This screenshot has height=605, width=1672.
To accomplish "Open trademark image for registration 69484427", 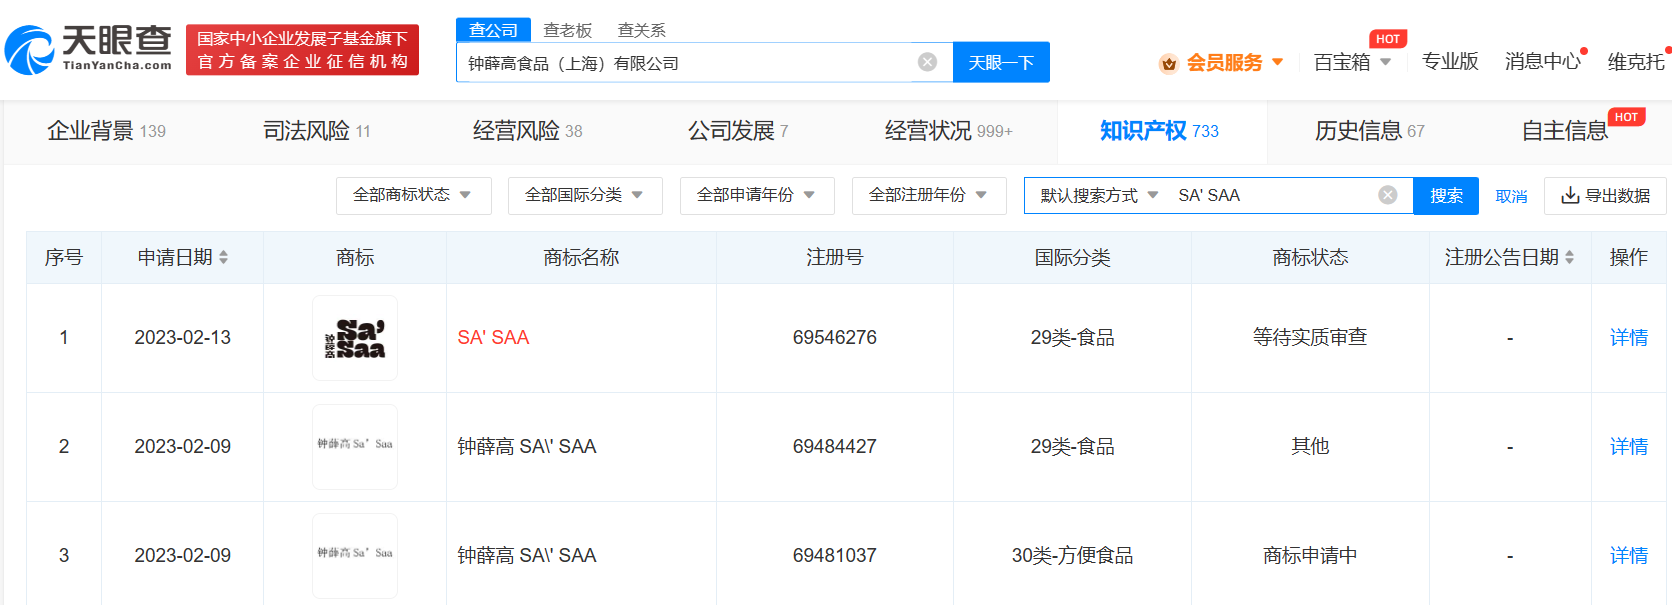I will [355, 446].
